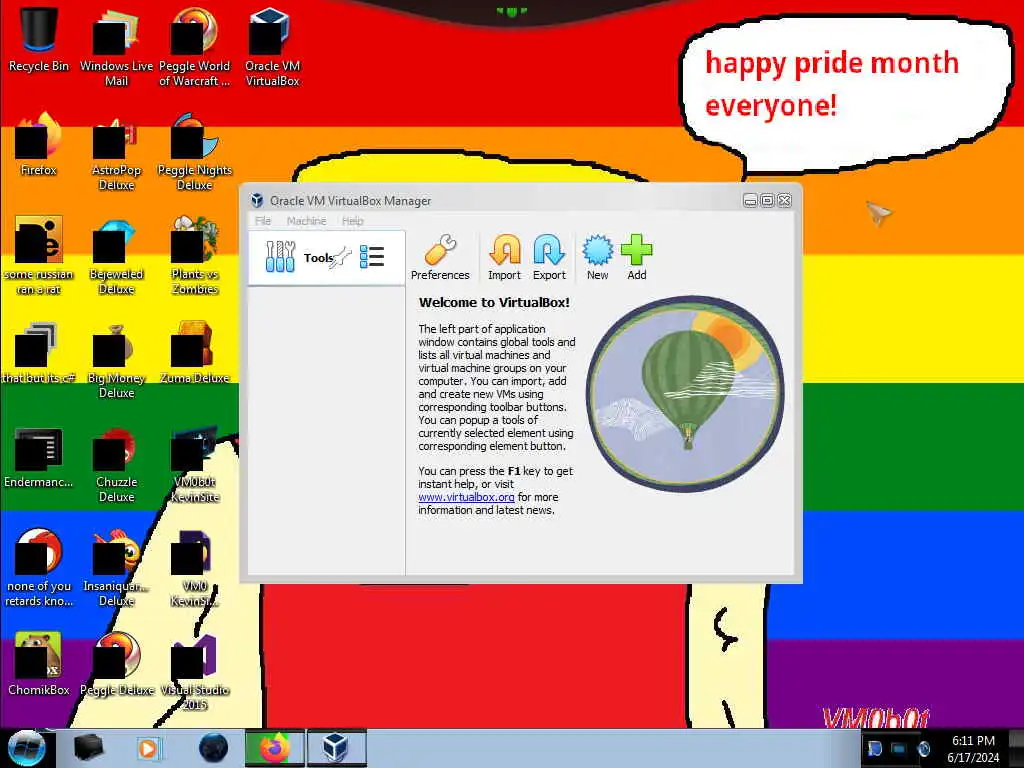Add an existing virtual machine
Image resolution: width=1024 pixels, height=768 pixels.
tap(636, 257)
